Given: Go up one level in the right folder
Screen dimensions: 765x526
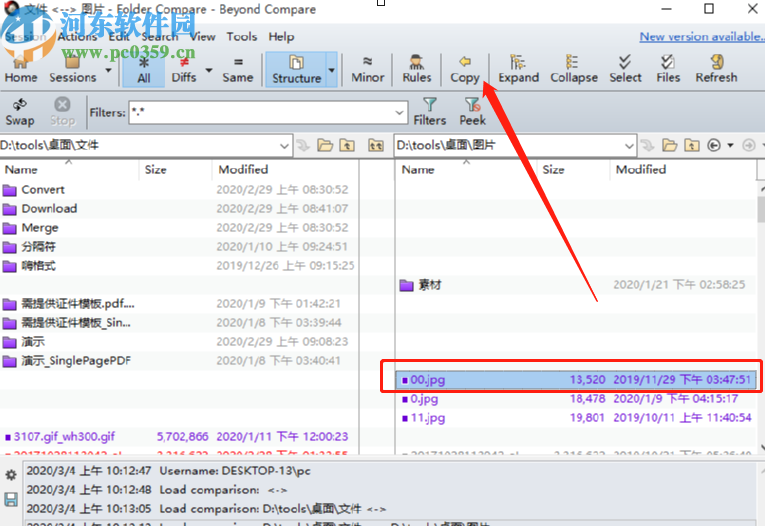Looking at the screenshot, I should pyautogui.click(x=692, y=145).
